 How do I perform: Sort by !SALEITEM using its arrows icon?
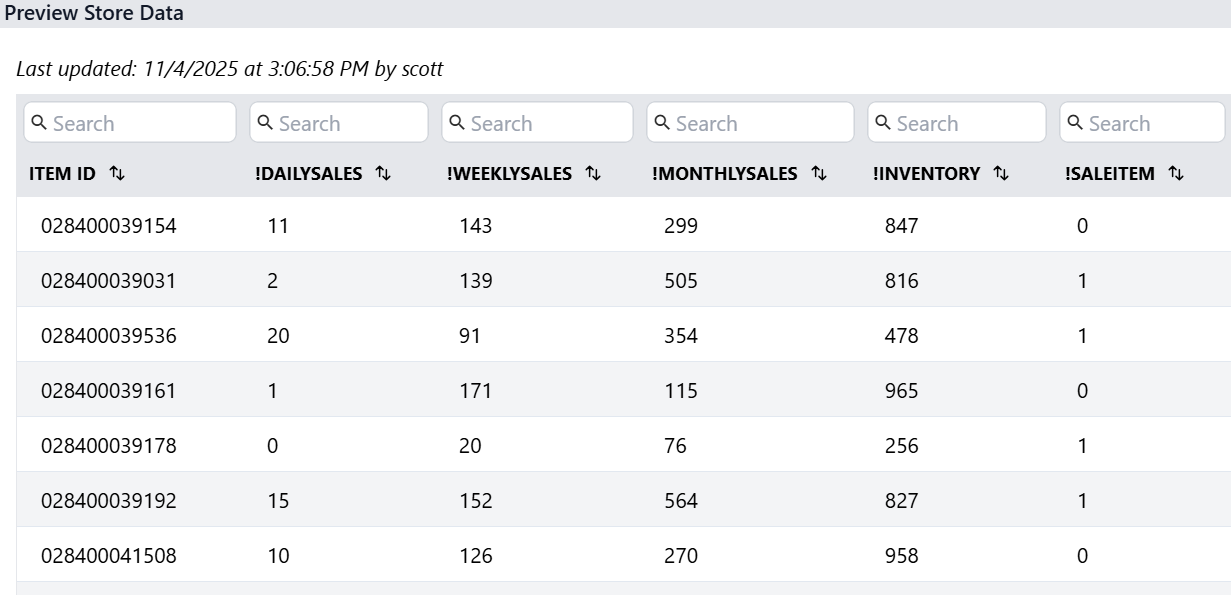[1176, 174]
